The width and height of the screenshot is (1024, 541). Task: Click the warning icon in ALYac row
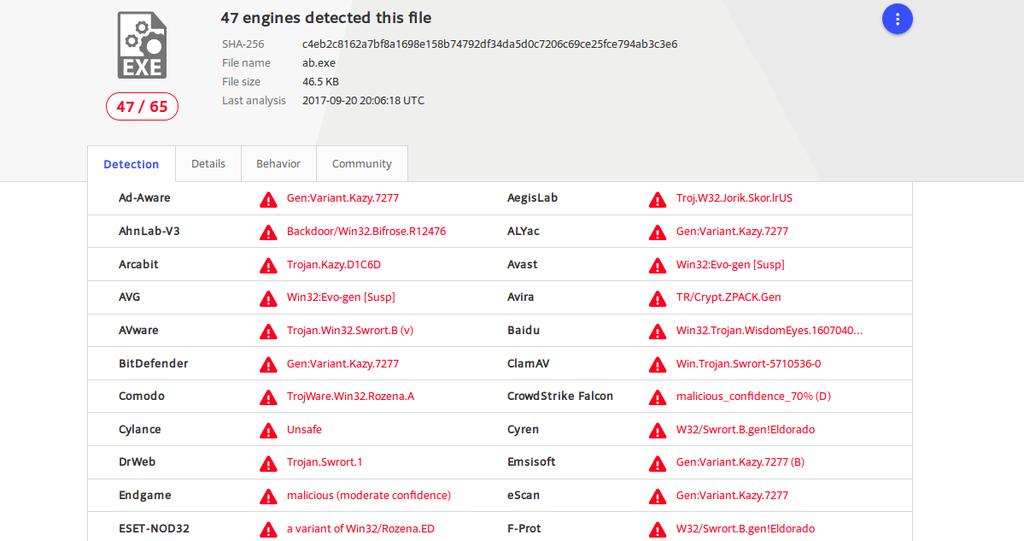[658, 233]
